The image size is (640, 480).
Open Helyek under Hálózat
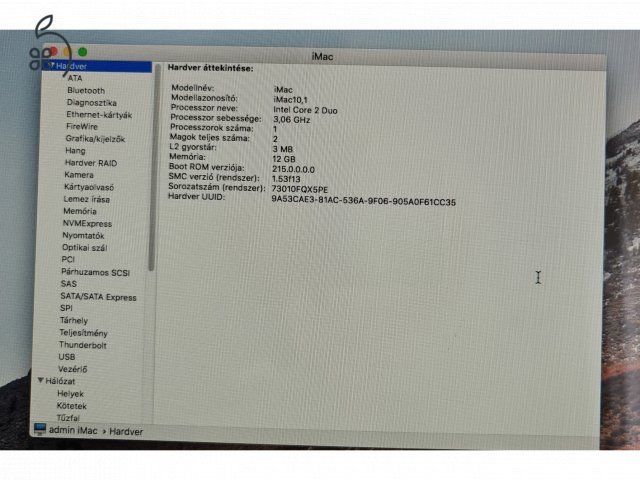click(x=70, y=393)
